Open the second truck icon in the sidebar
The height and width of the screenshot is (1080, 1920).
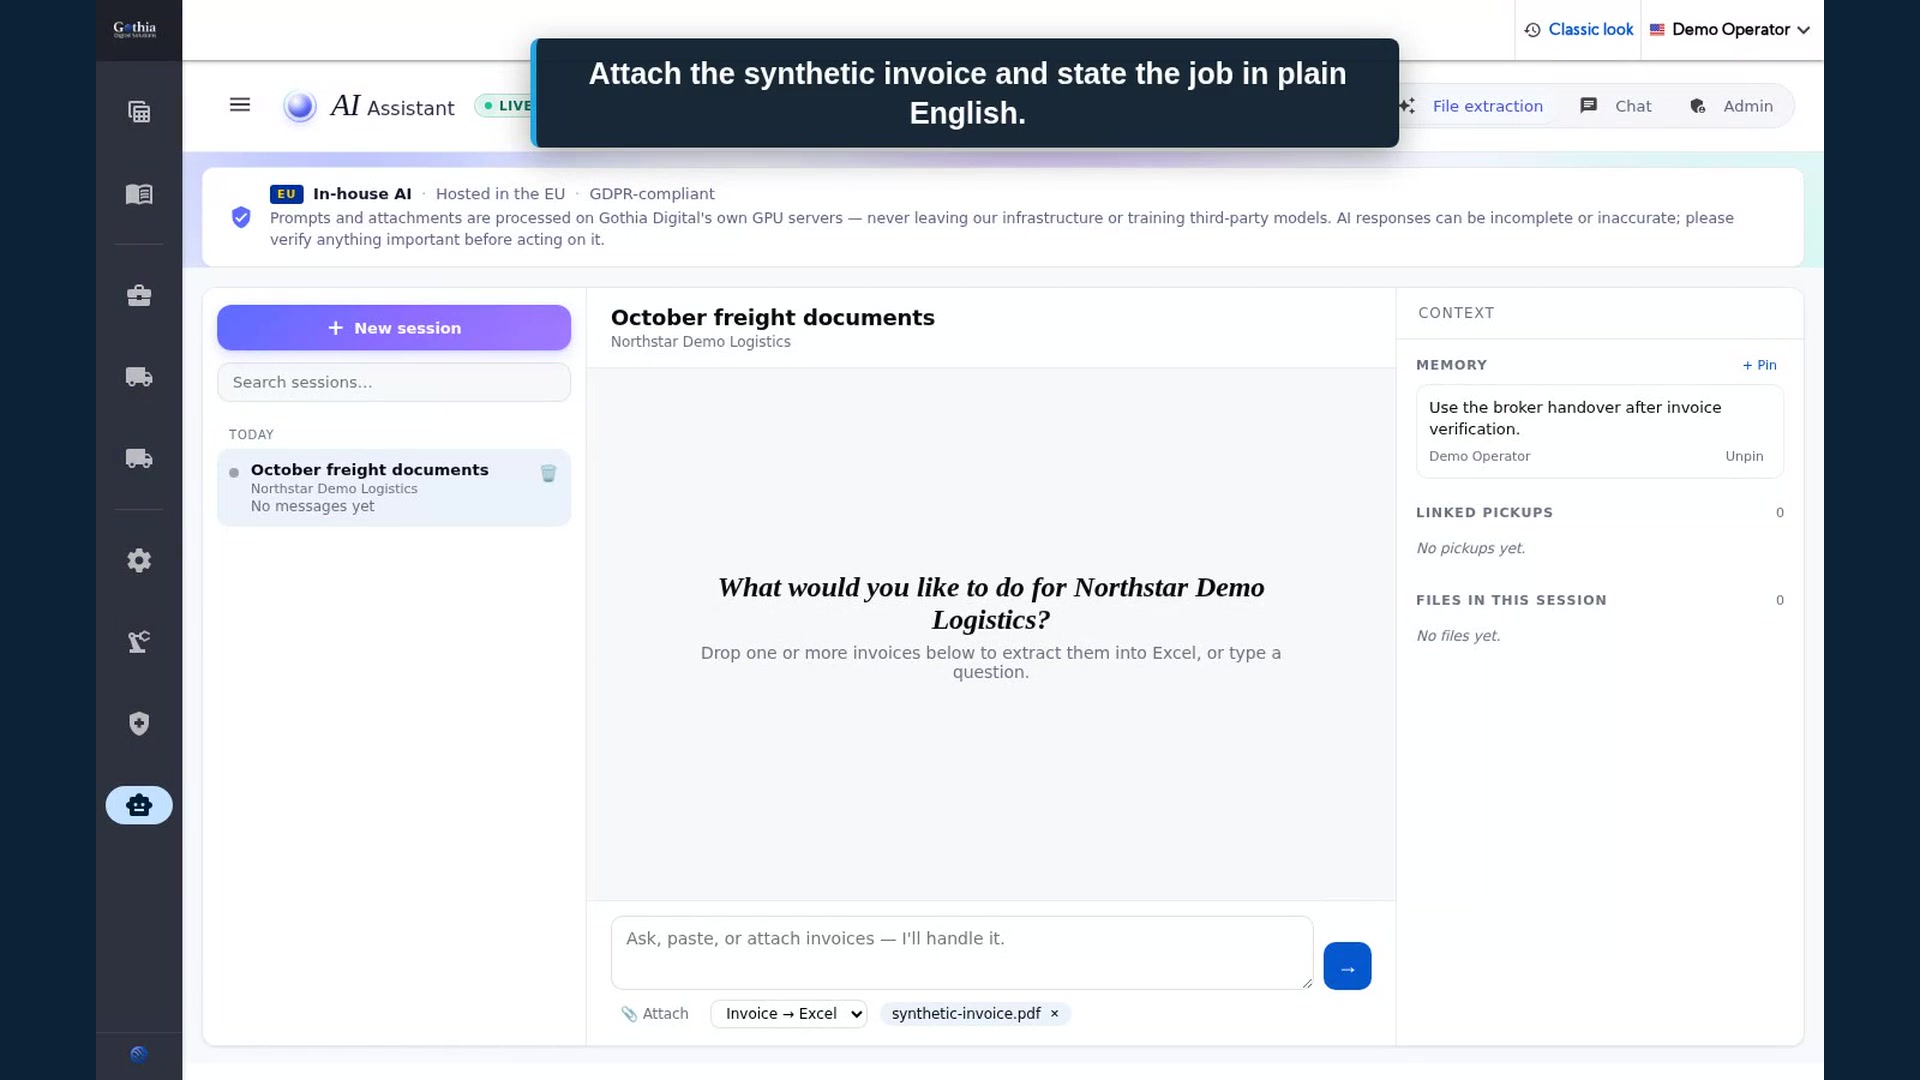[x=139, y=459]
